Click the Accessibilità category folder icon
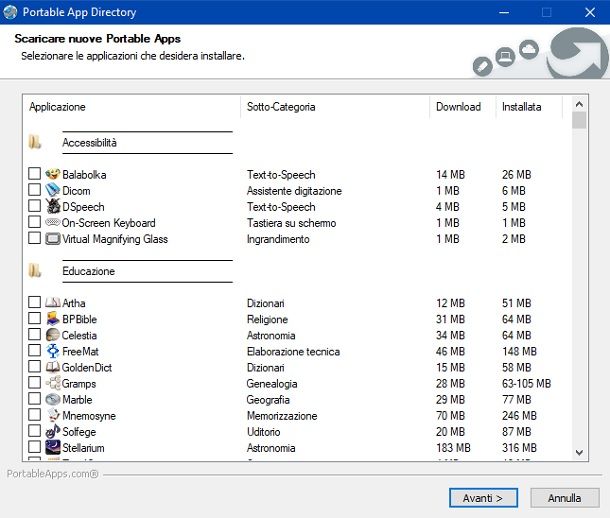 tap(35, 143)
